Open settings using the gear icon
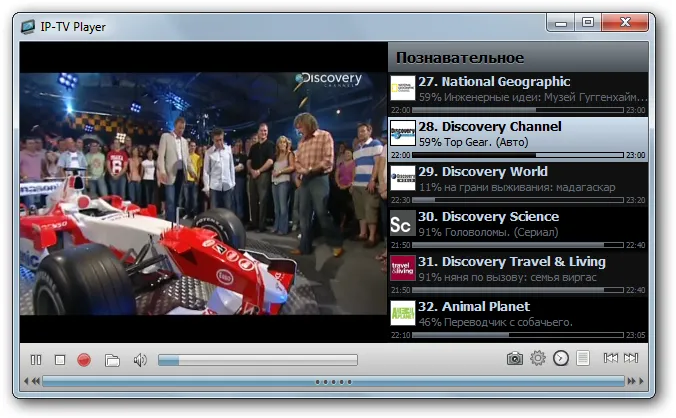 pos(538,358)
